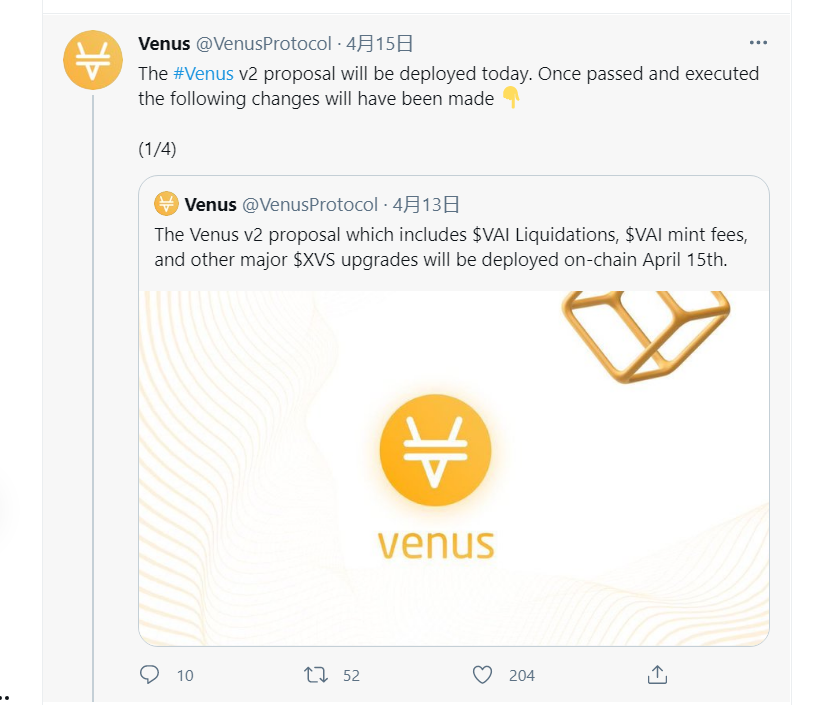
Task: Click the retweet arrows icon
Action: point(316,675)
